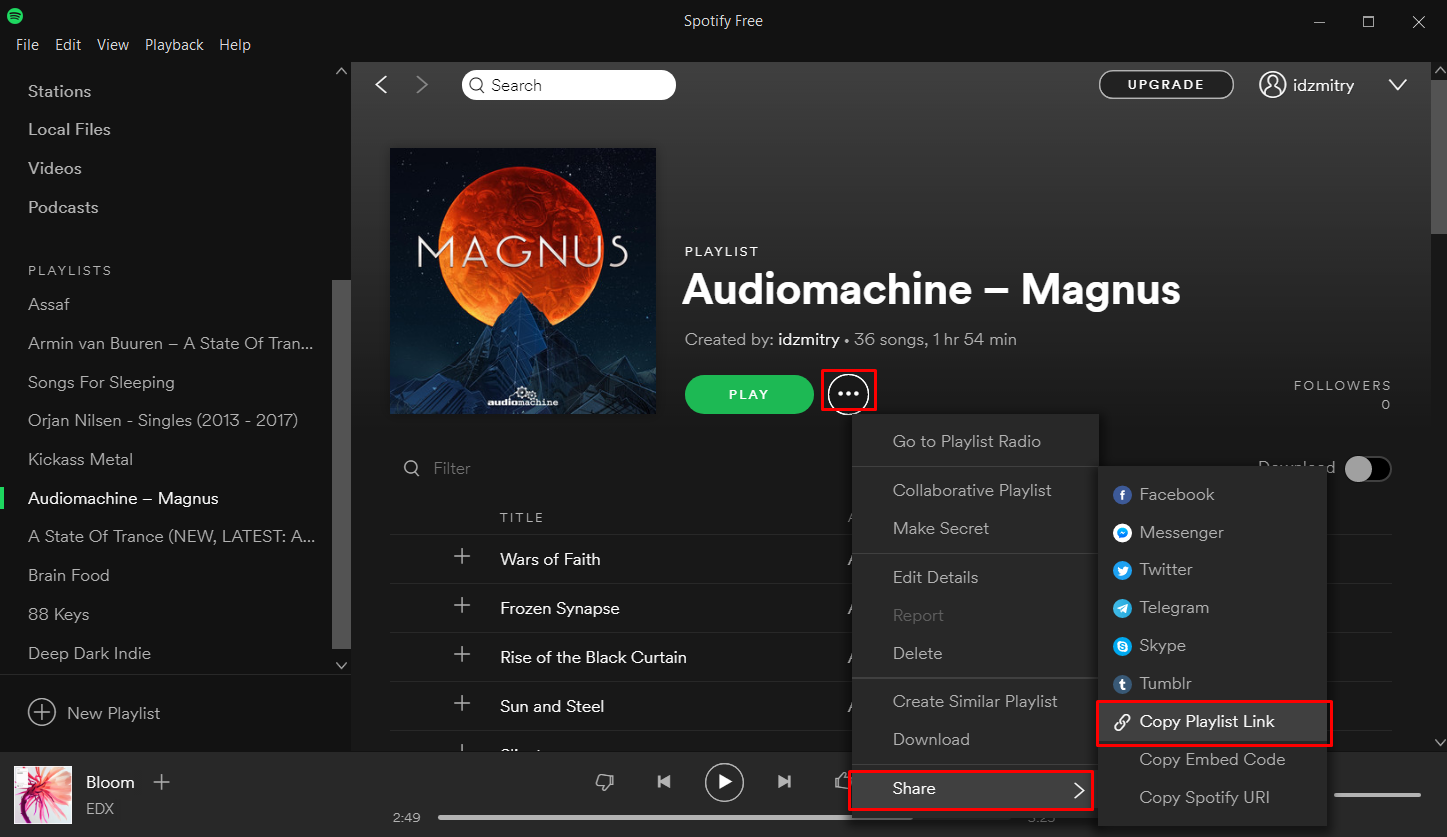Add Sun and Steel with plus icon

[x=462, y=704]
